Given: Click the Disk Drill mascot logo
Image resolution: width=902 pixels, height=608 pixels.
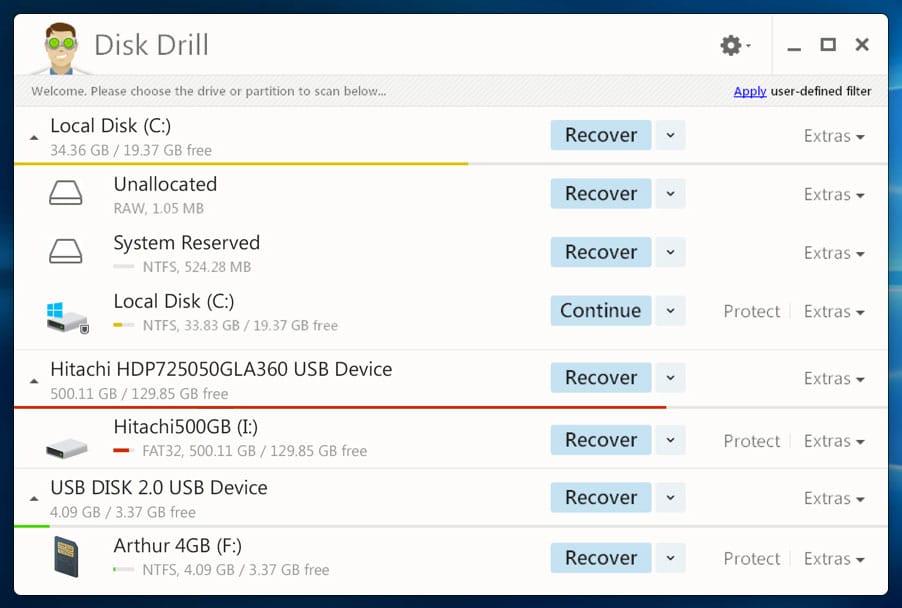Looking at the screenshot, I should point(56,47).
